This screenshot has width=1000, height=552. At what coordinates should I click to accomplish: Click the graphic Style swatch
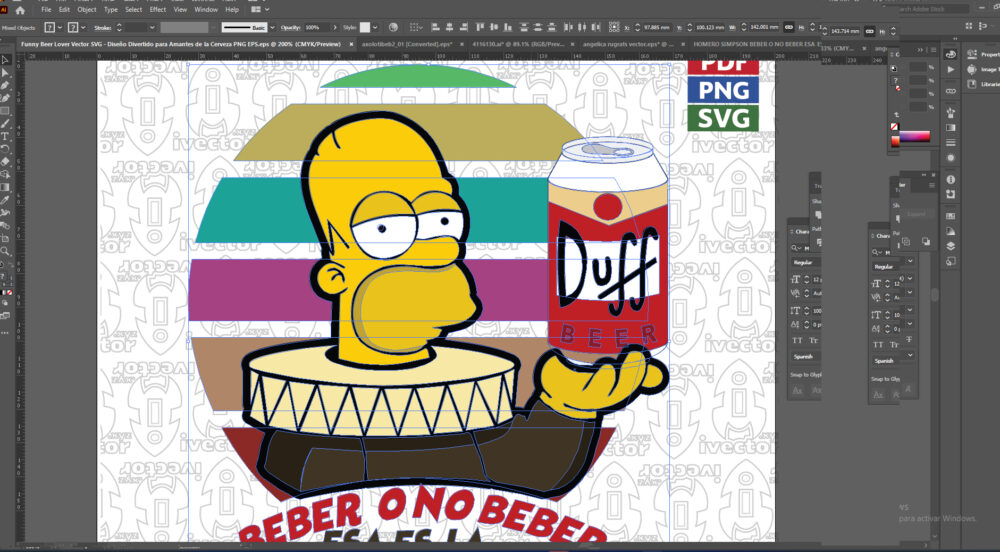tap(365, 27)
